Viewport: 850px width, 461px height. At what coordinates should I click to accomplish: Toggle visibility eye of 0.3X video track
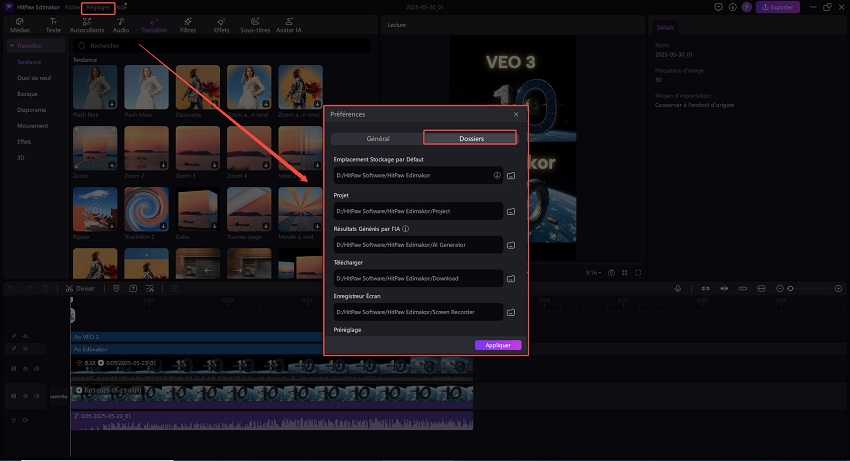tap(25, 369)
